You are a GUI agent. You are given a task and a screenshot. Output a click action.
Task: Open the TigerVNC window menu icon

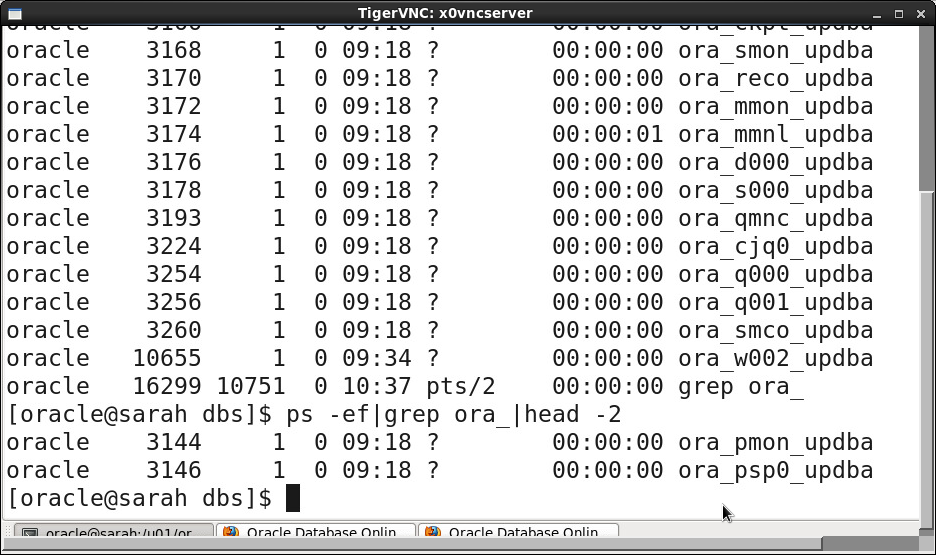[14, 13]
